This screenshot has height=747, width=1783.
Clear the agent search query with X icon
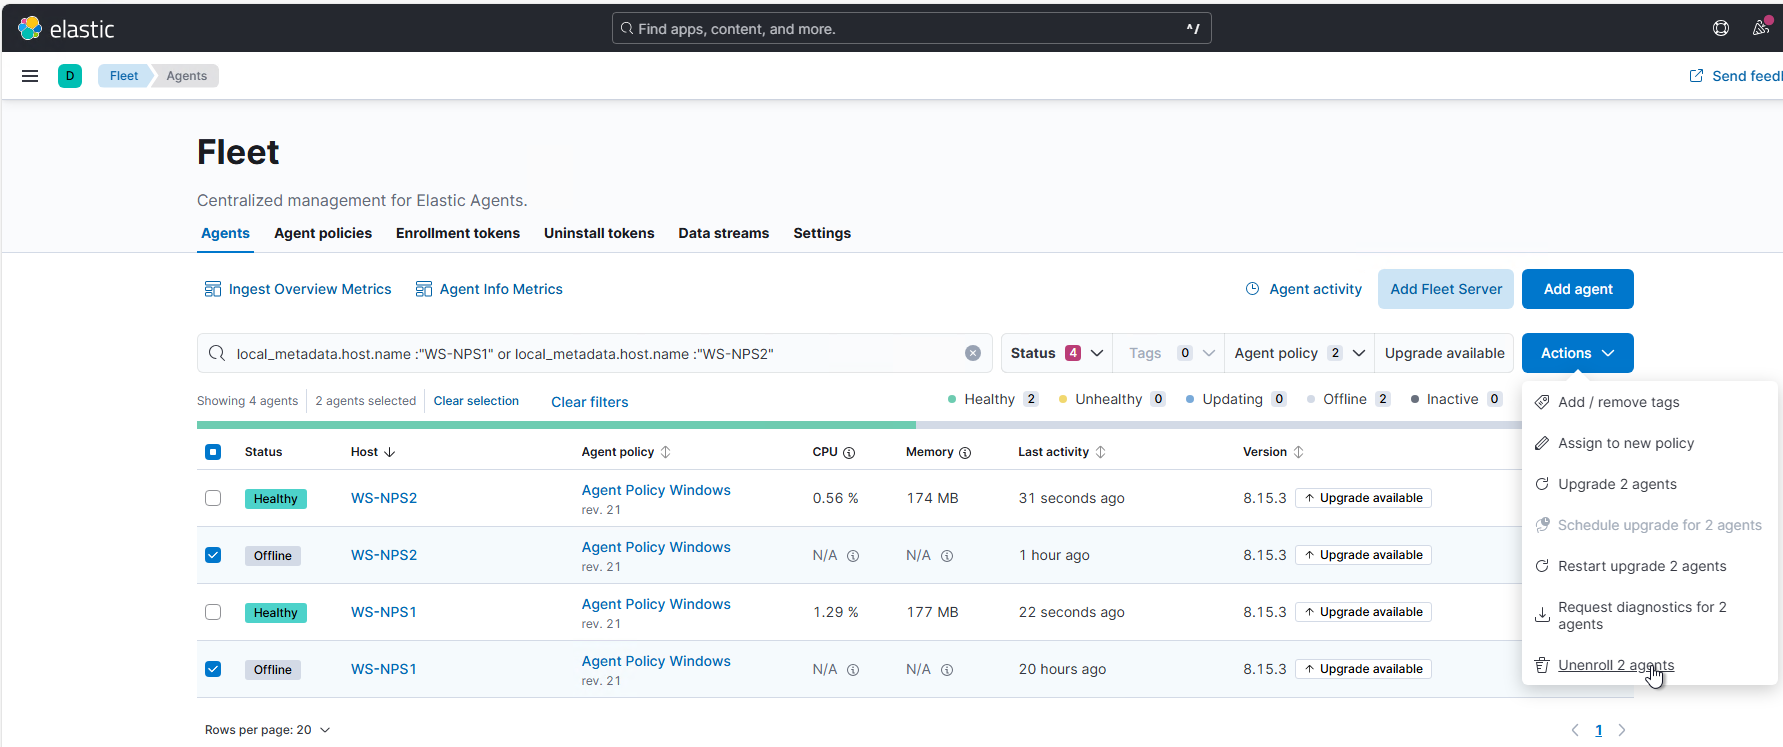[973, 353]
